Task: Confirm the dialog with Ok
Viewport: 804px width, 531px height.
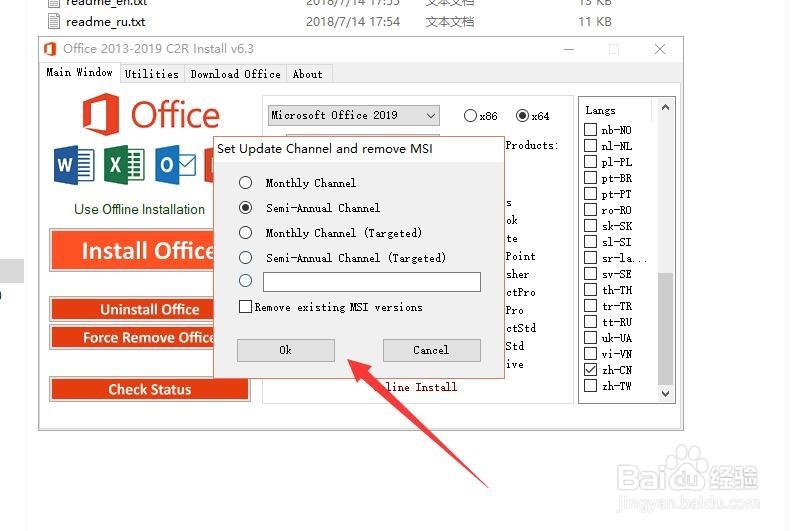Action: coord(286,350)
